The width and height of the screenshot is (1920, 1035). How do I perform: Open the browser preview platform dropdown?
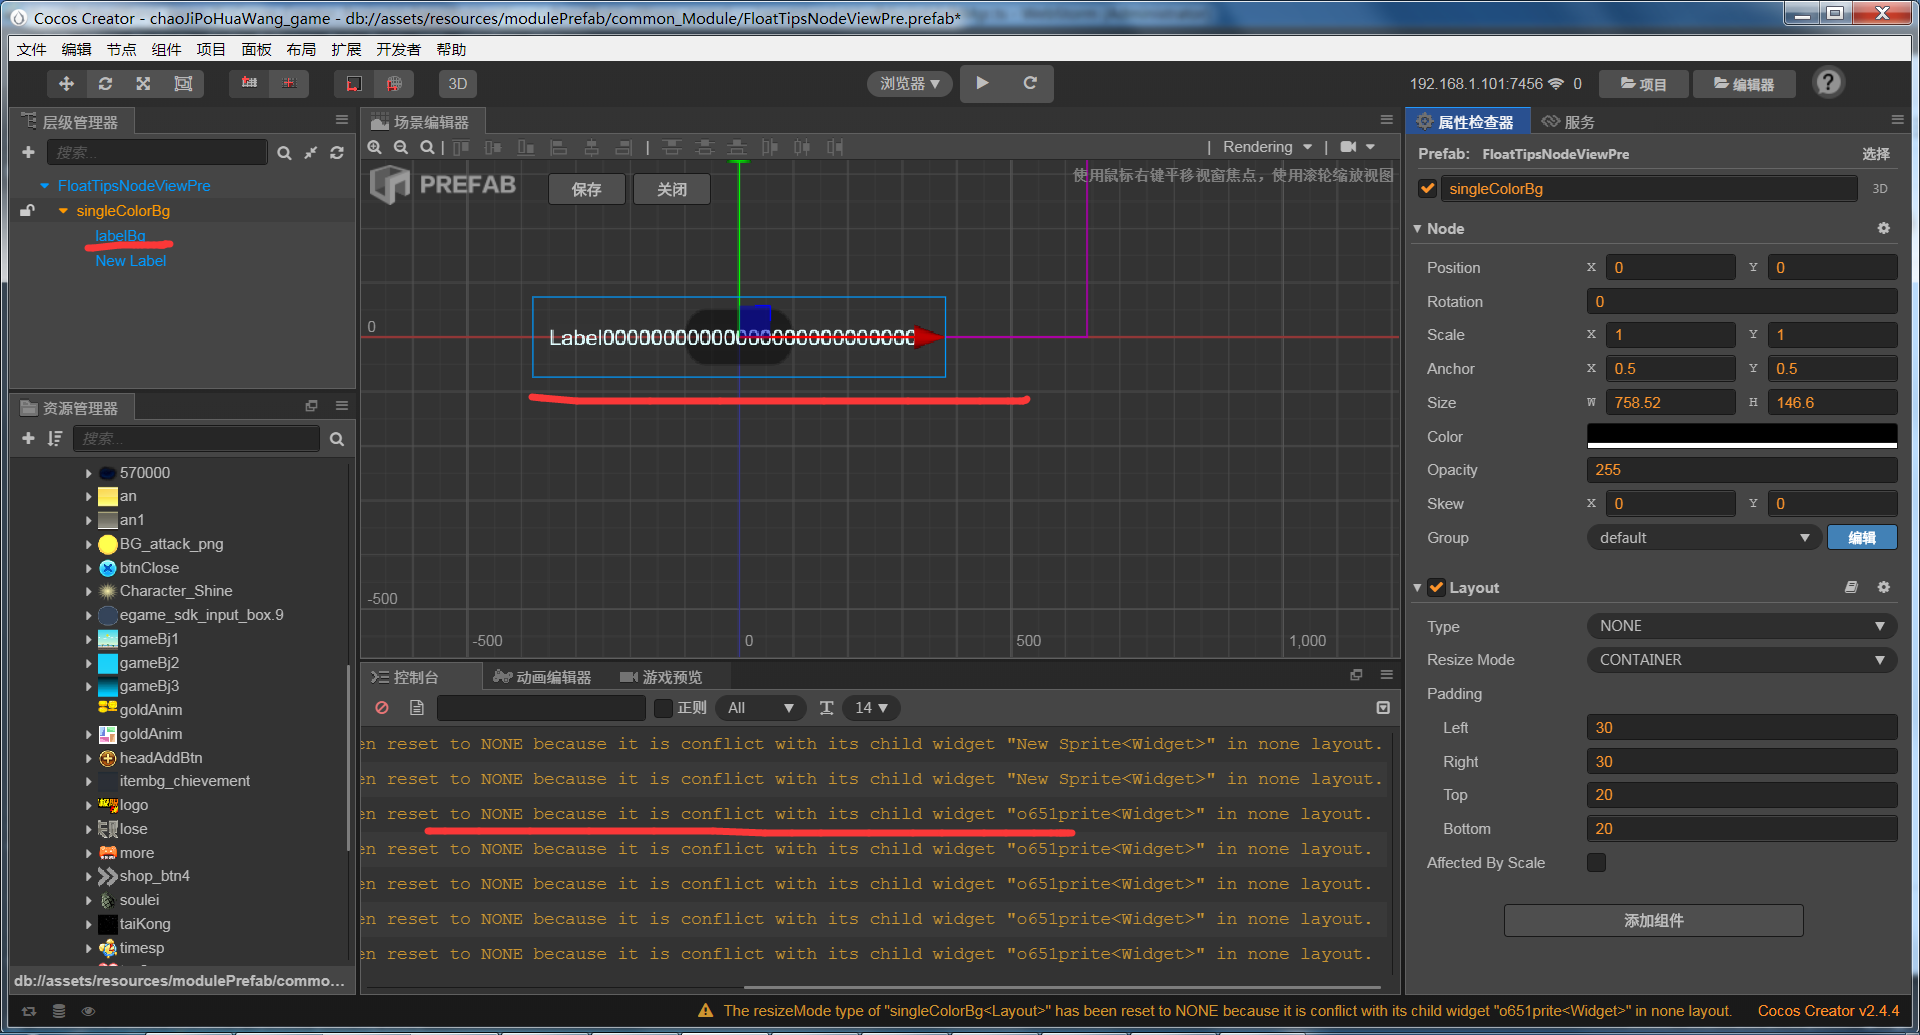(x=910, y=84)
